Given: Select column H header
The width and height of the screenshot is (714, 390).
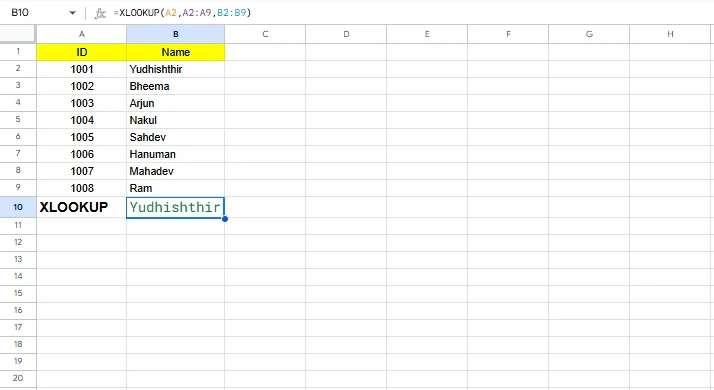Looking at the screenshot, I should [x=670, y=34].
